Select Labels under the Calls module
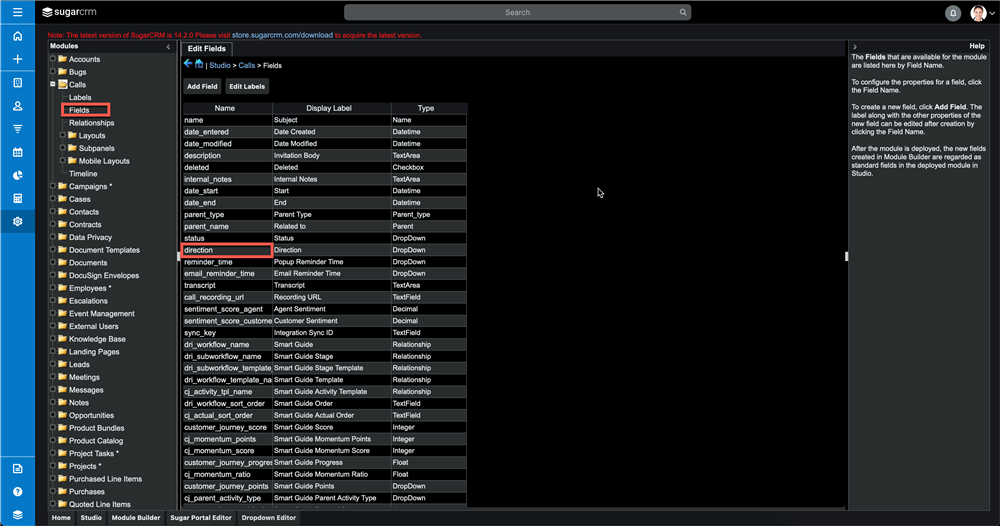The width and height of the screenshot is (1000, 526). pos(80,98)
